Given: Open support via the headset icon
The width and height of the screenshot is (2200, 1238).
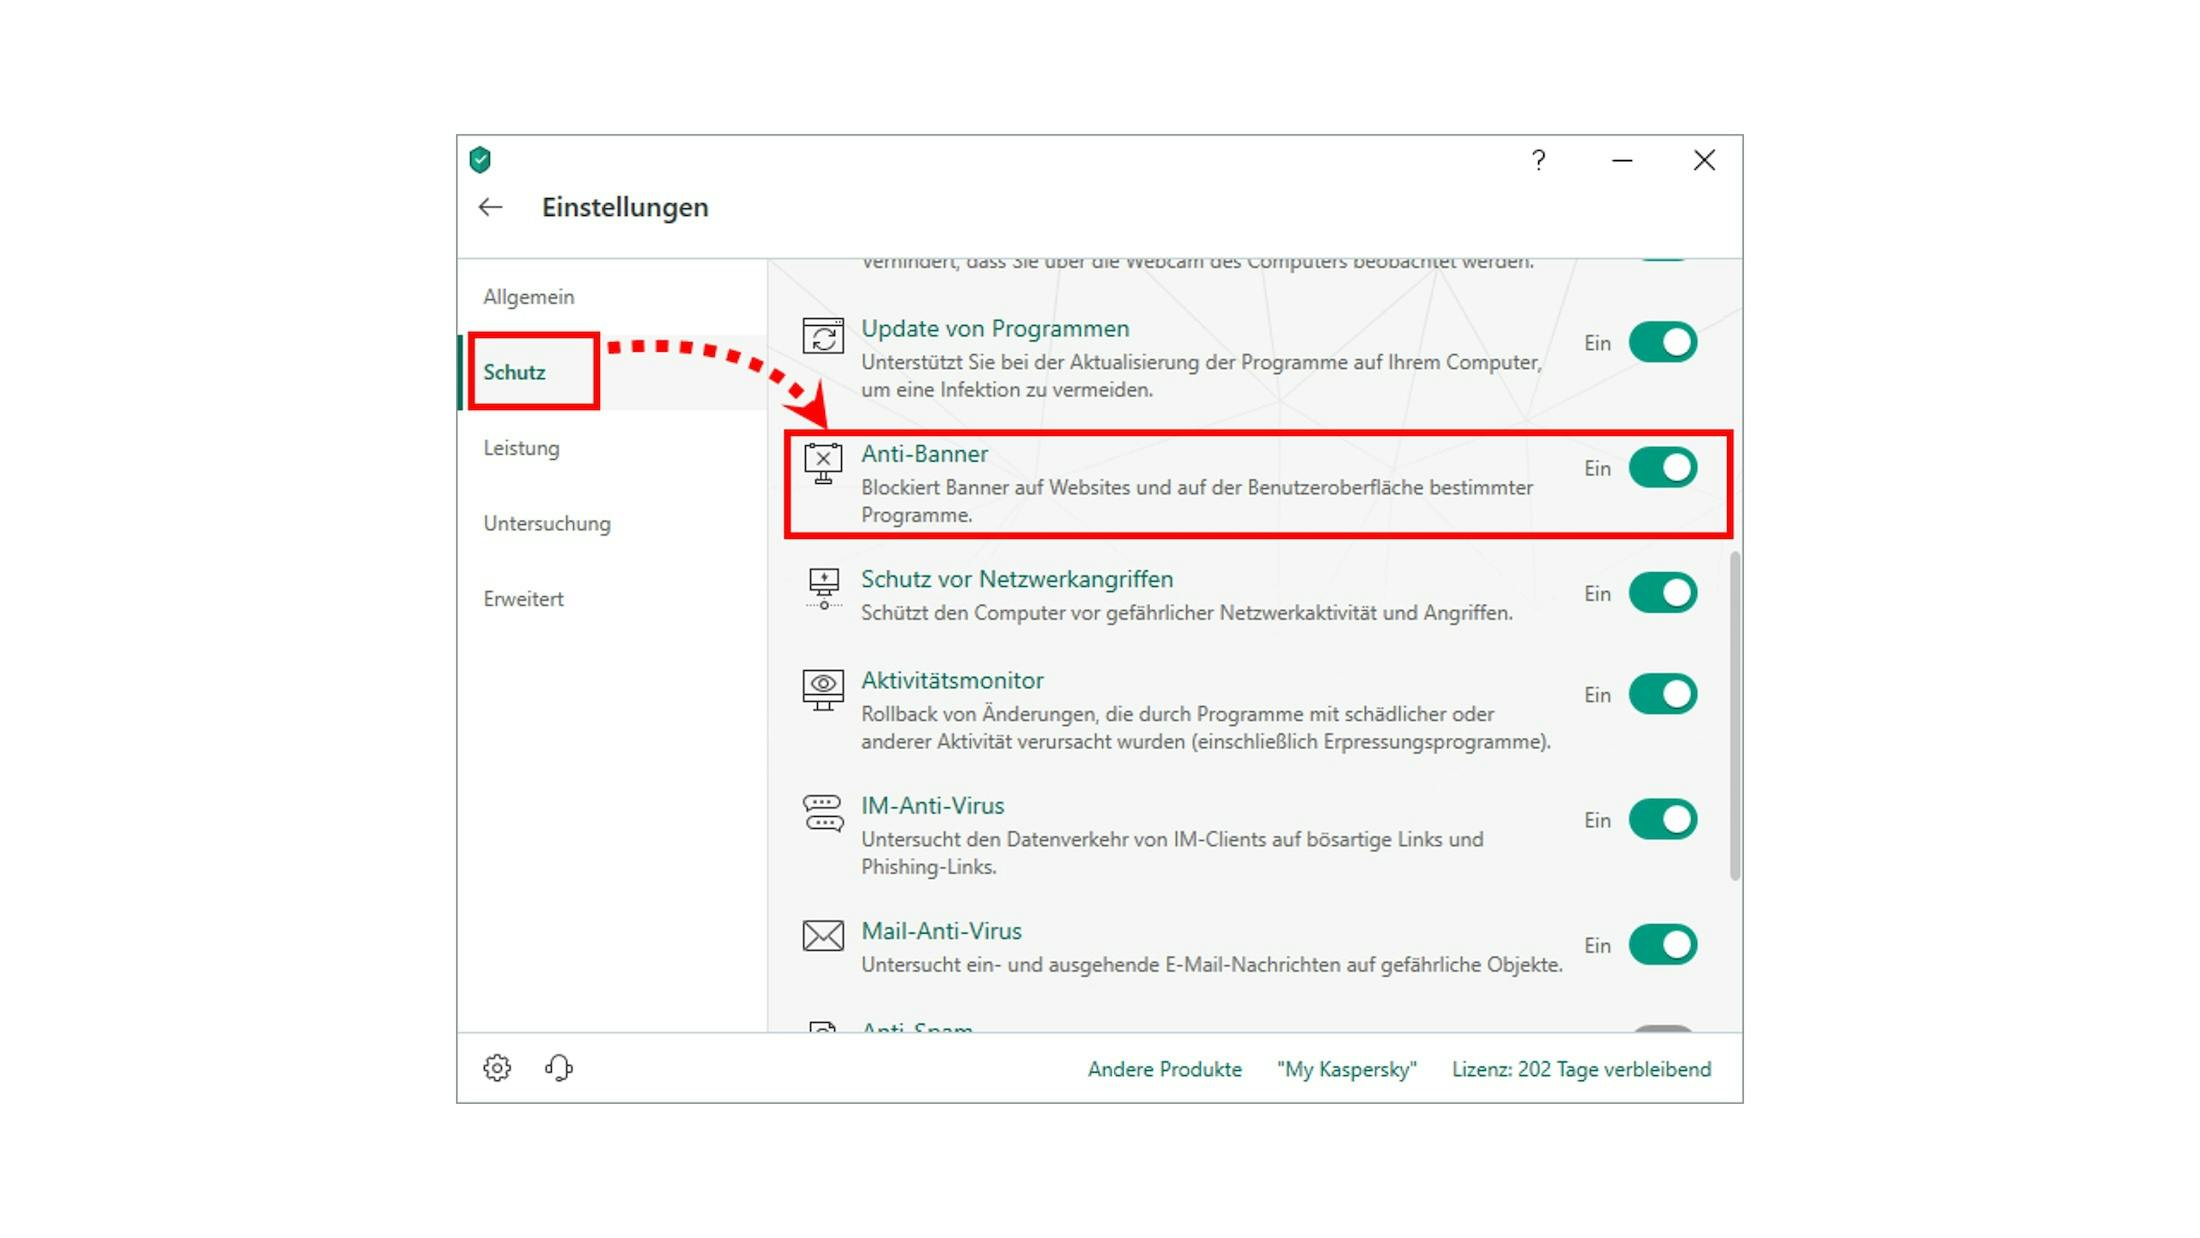Looking at the screenshot, I should 559,1068.
